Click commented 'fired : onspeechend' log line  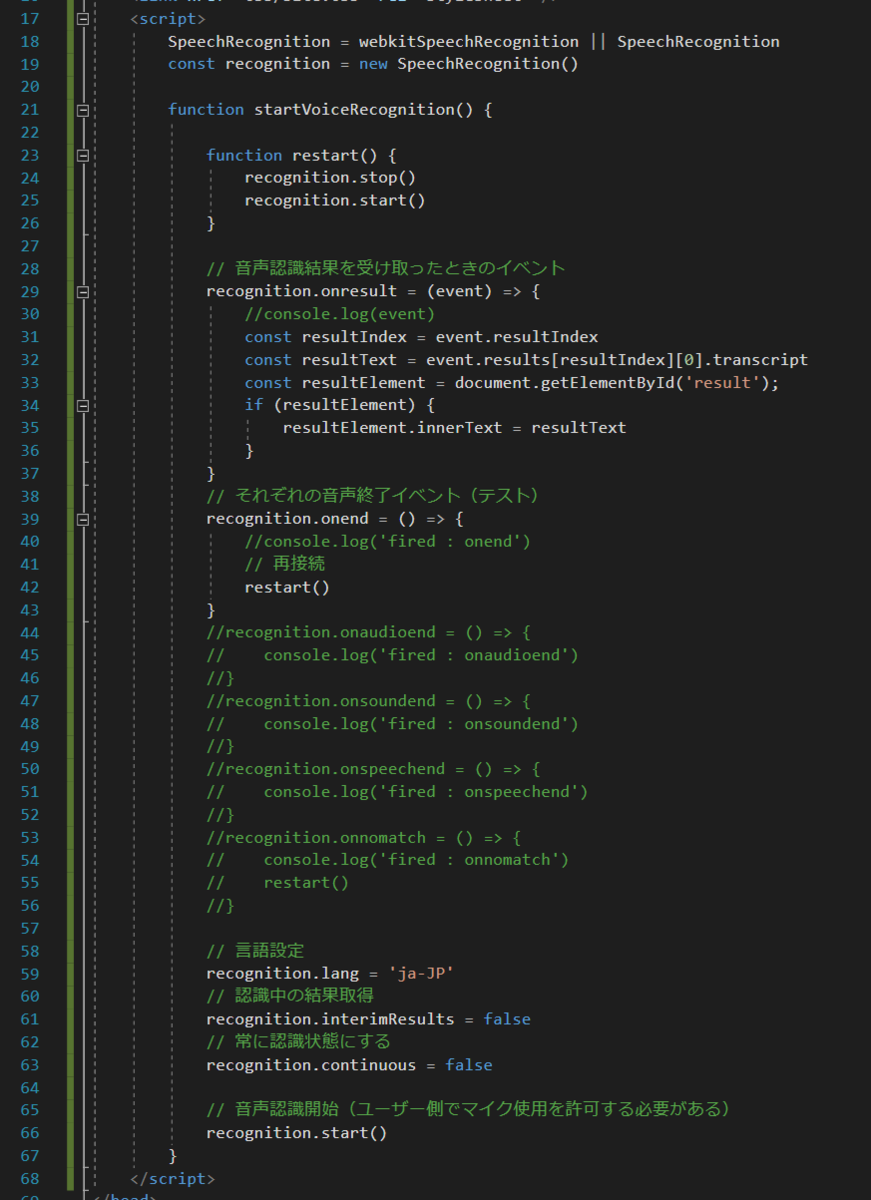[397, 791]
